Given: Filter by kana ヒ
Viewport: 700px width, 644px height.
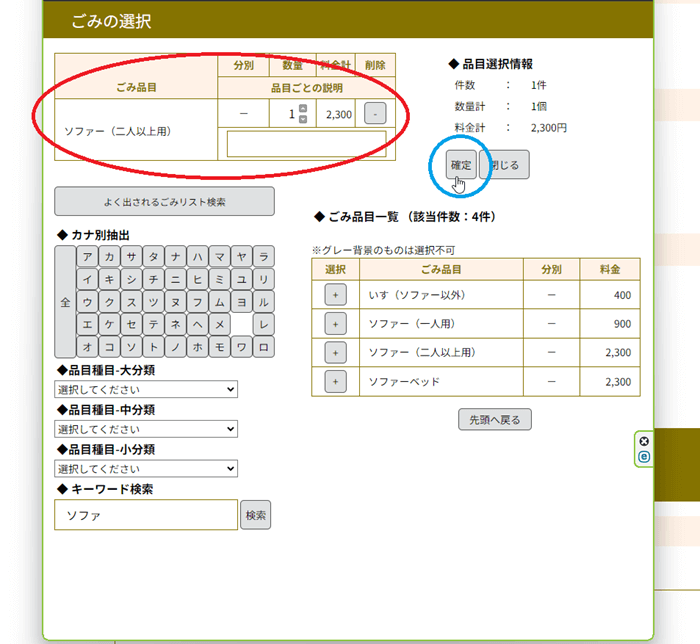Looking at the screenshot, I should (197, 279).
